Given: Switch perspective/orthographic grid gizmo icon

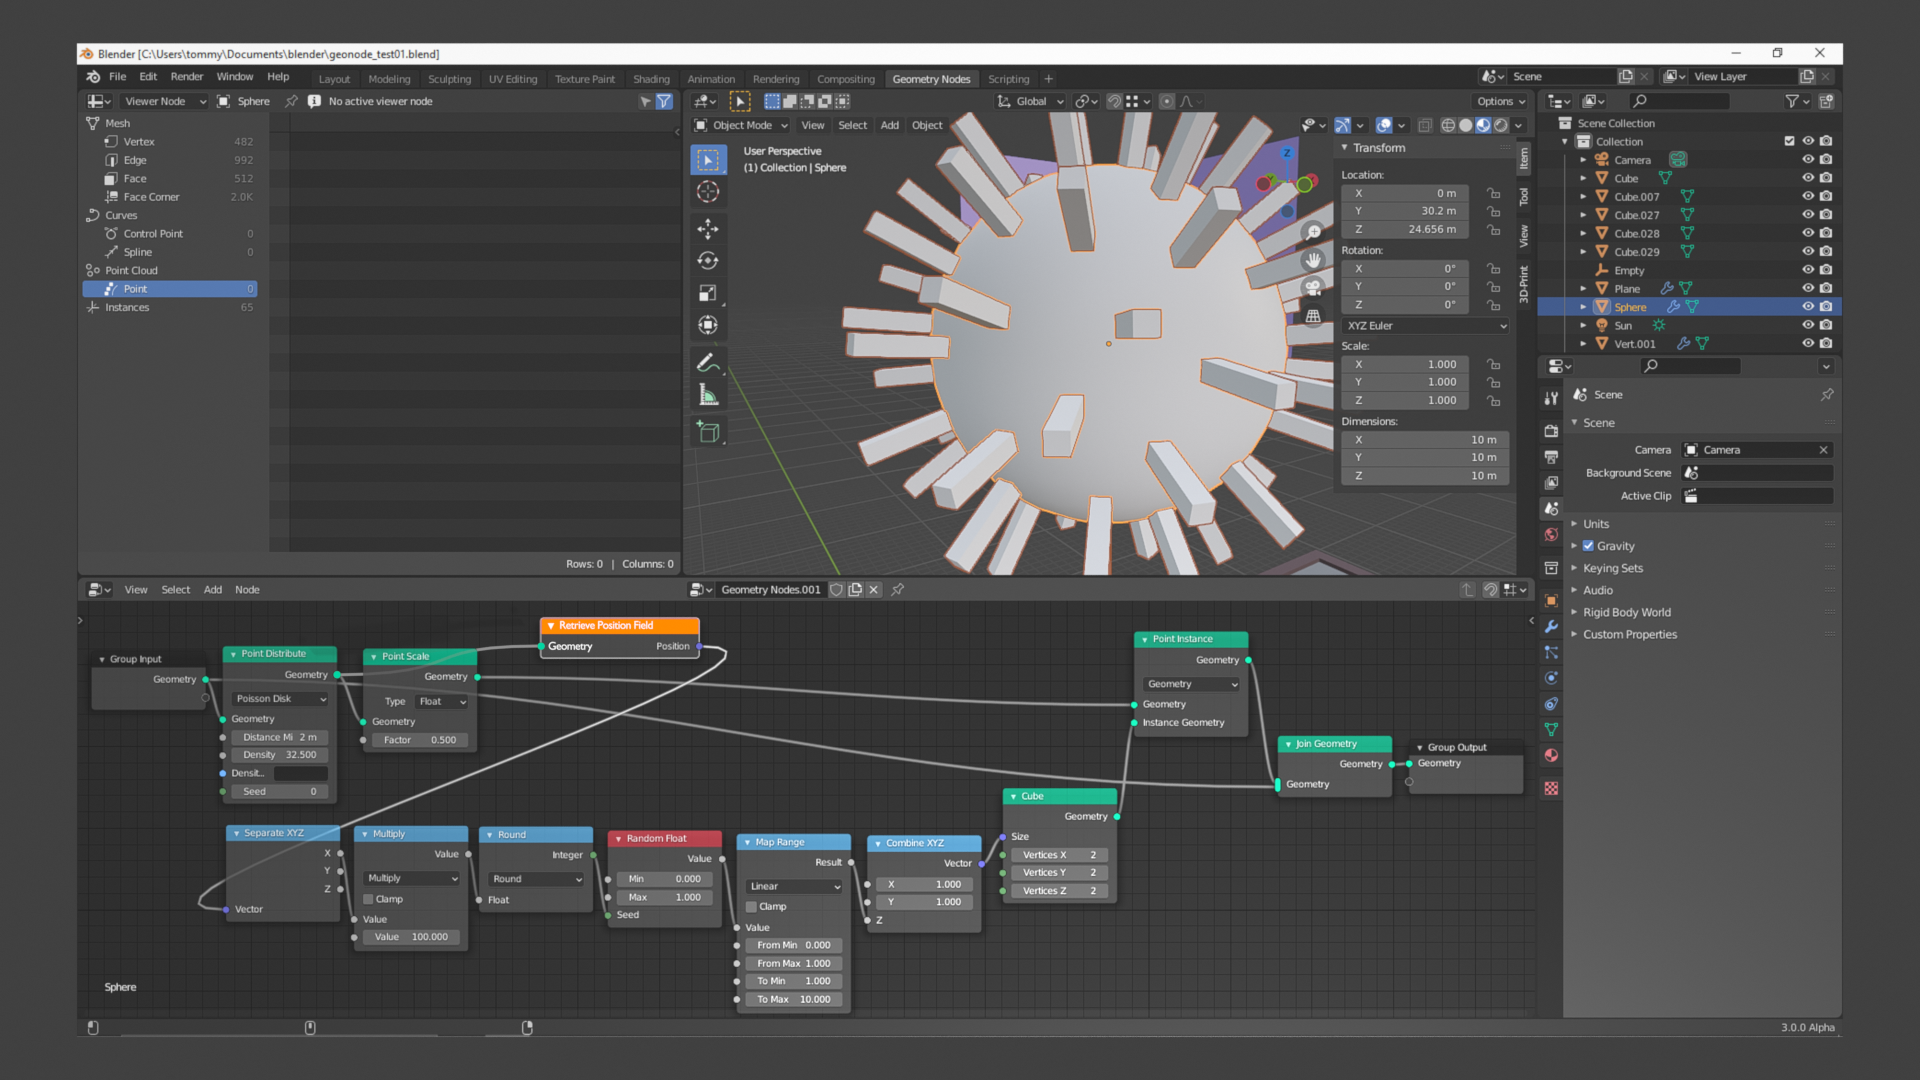Looking at the screenshot, I should coord(1313,316).
